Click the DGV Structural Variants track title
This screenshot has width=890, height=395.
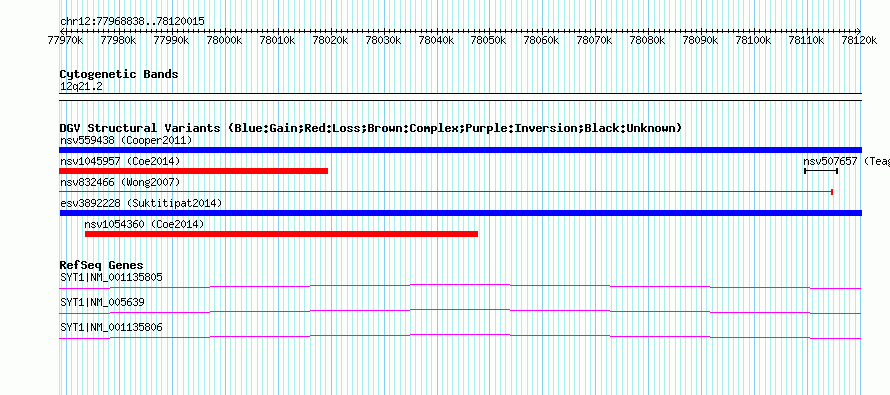coord(371,128)
